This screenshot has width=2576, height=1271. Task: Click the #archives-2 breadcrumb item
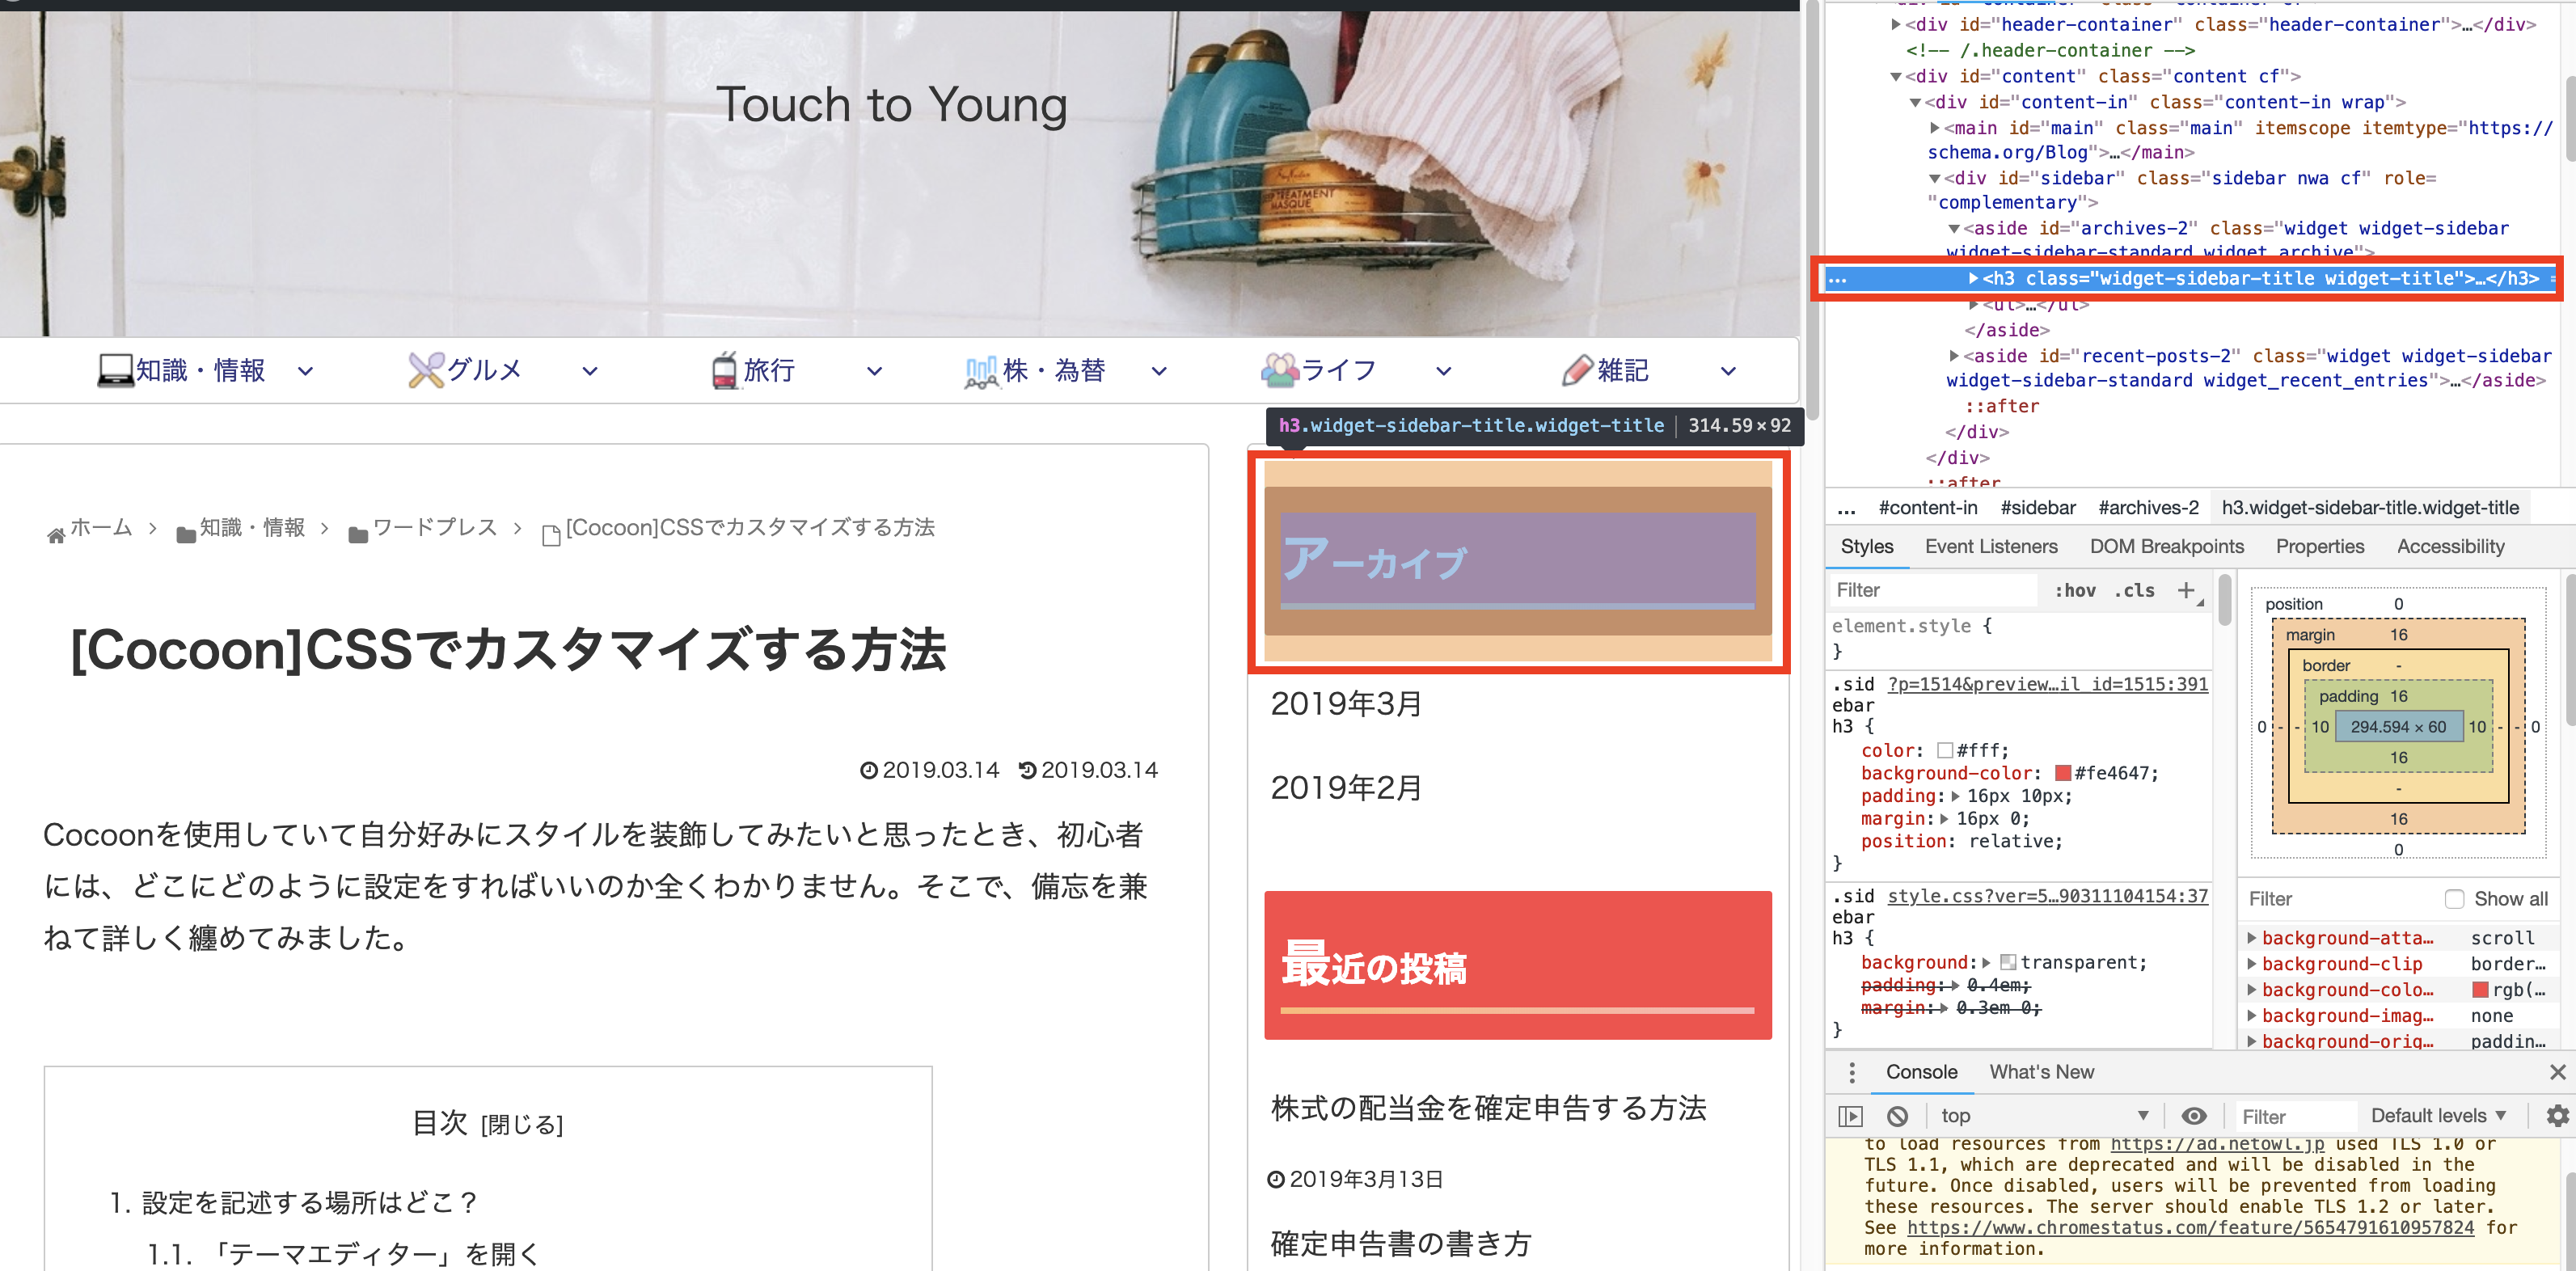pyautogui.click(x=2148, y=508)
